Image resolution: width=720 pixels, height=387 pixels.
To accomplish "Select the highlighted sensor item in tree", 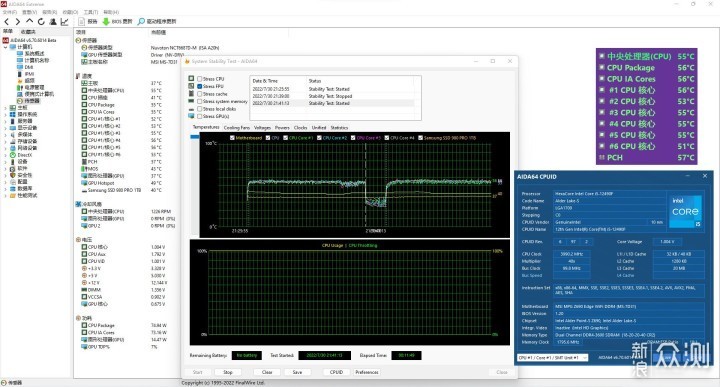I will click(32, 101).
